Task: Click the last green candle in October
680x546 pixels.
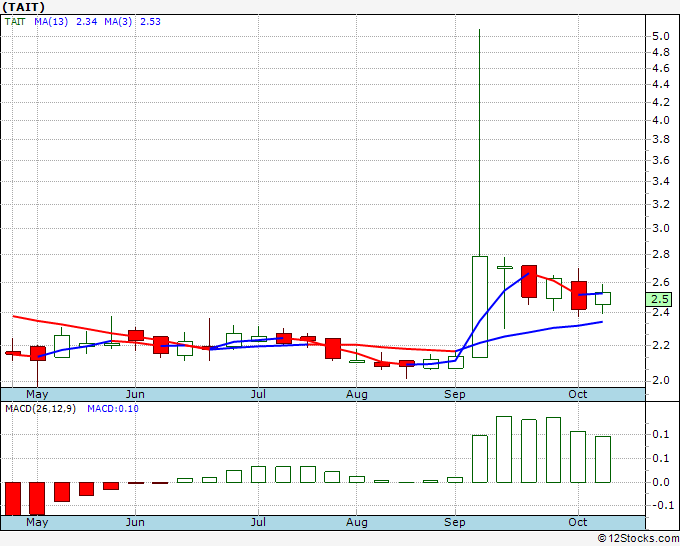Action: (603, 298)
